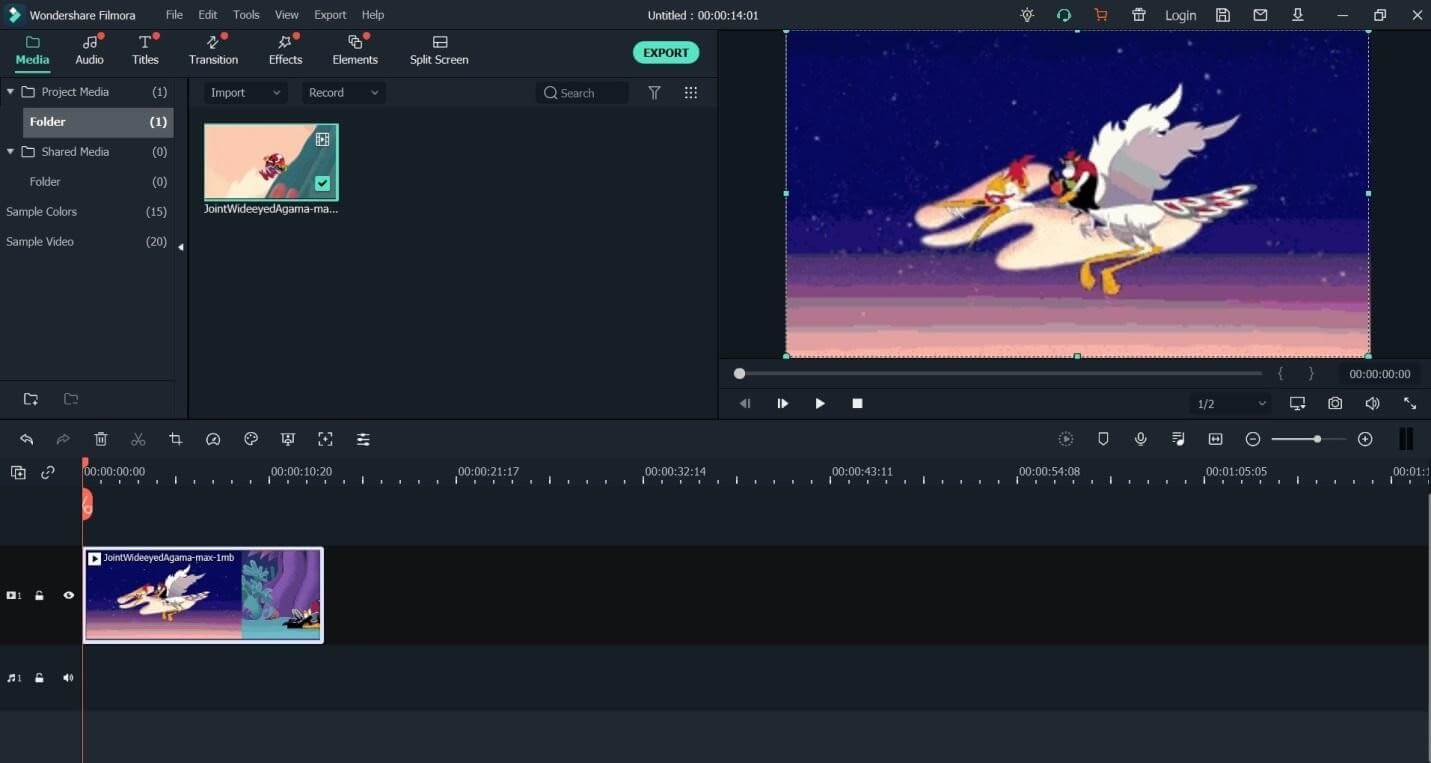
Task: Open the Import dropdown
Action: [x=246, y=93]
